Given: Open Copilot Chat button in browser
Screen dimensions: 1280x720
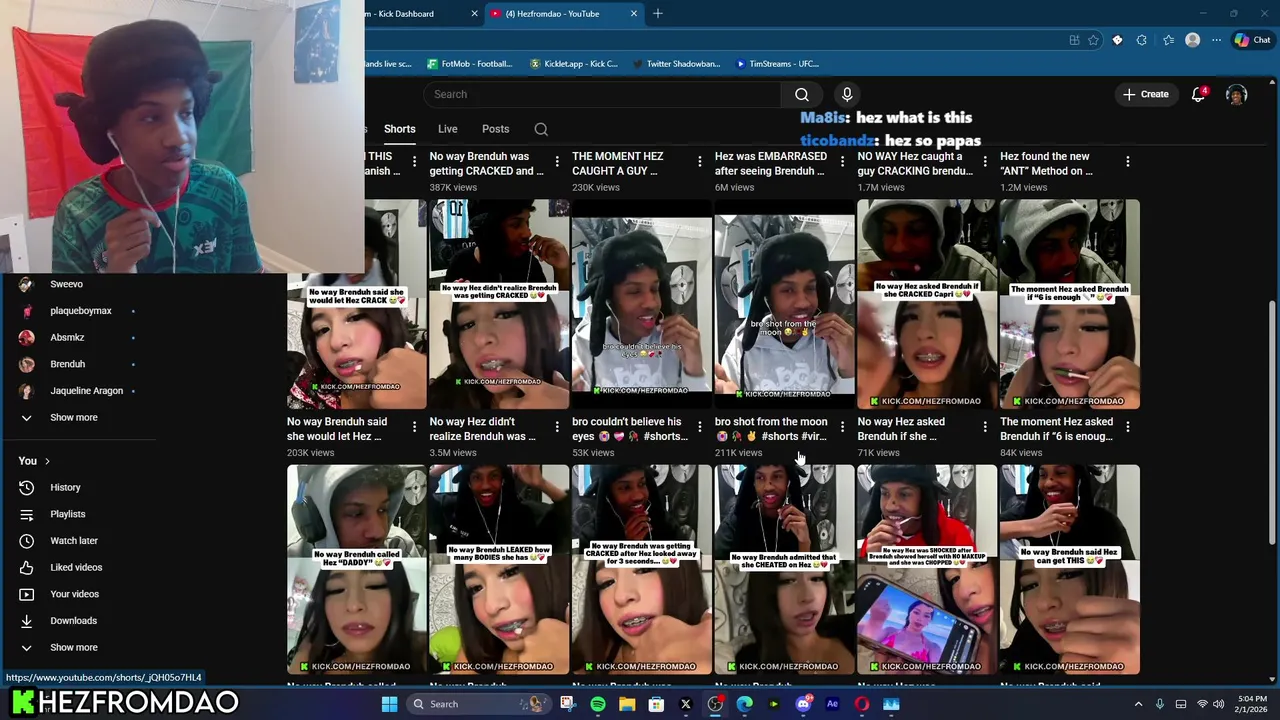Looking at the screenshot, I should point(1252,40).
